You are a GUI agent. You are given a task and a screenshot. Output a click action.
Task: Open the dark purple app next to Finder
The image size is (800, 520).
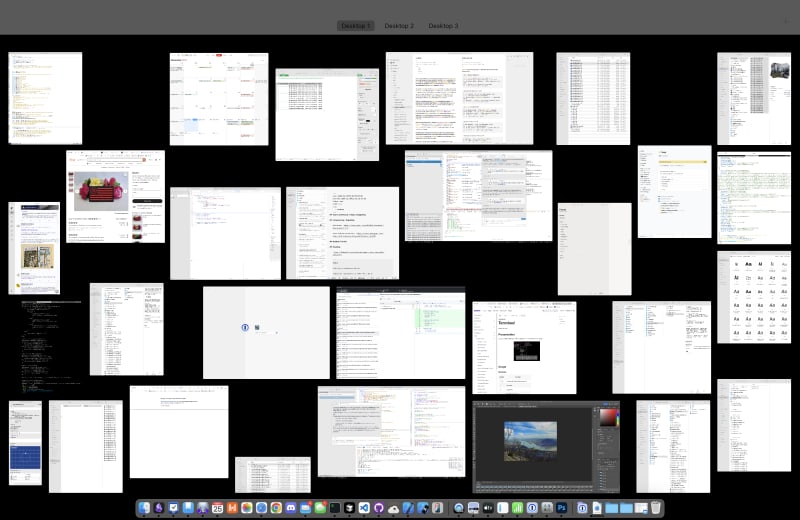(158, 508)
